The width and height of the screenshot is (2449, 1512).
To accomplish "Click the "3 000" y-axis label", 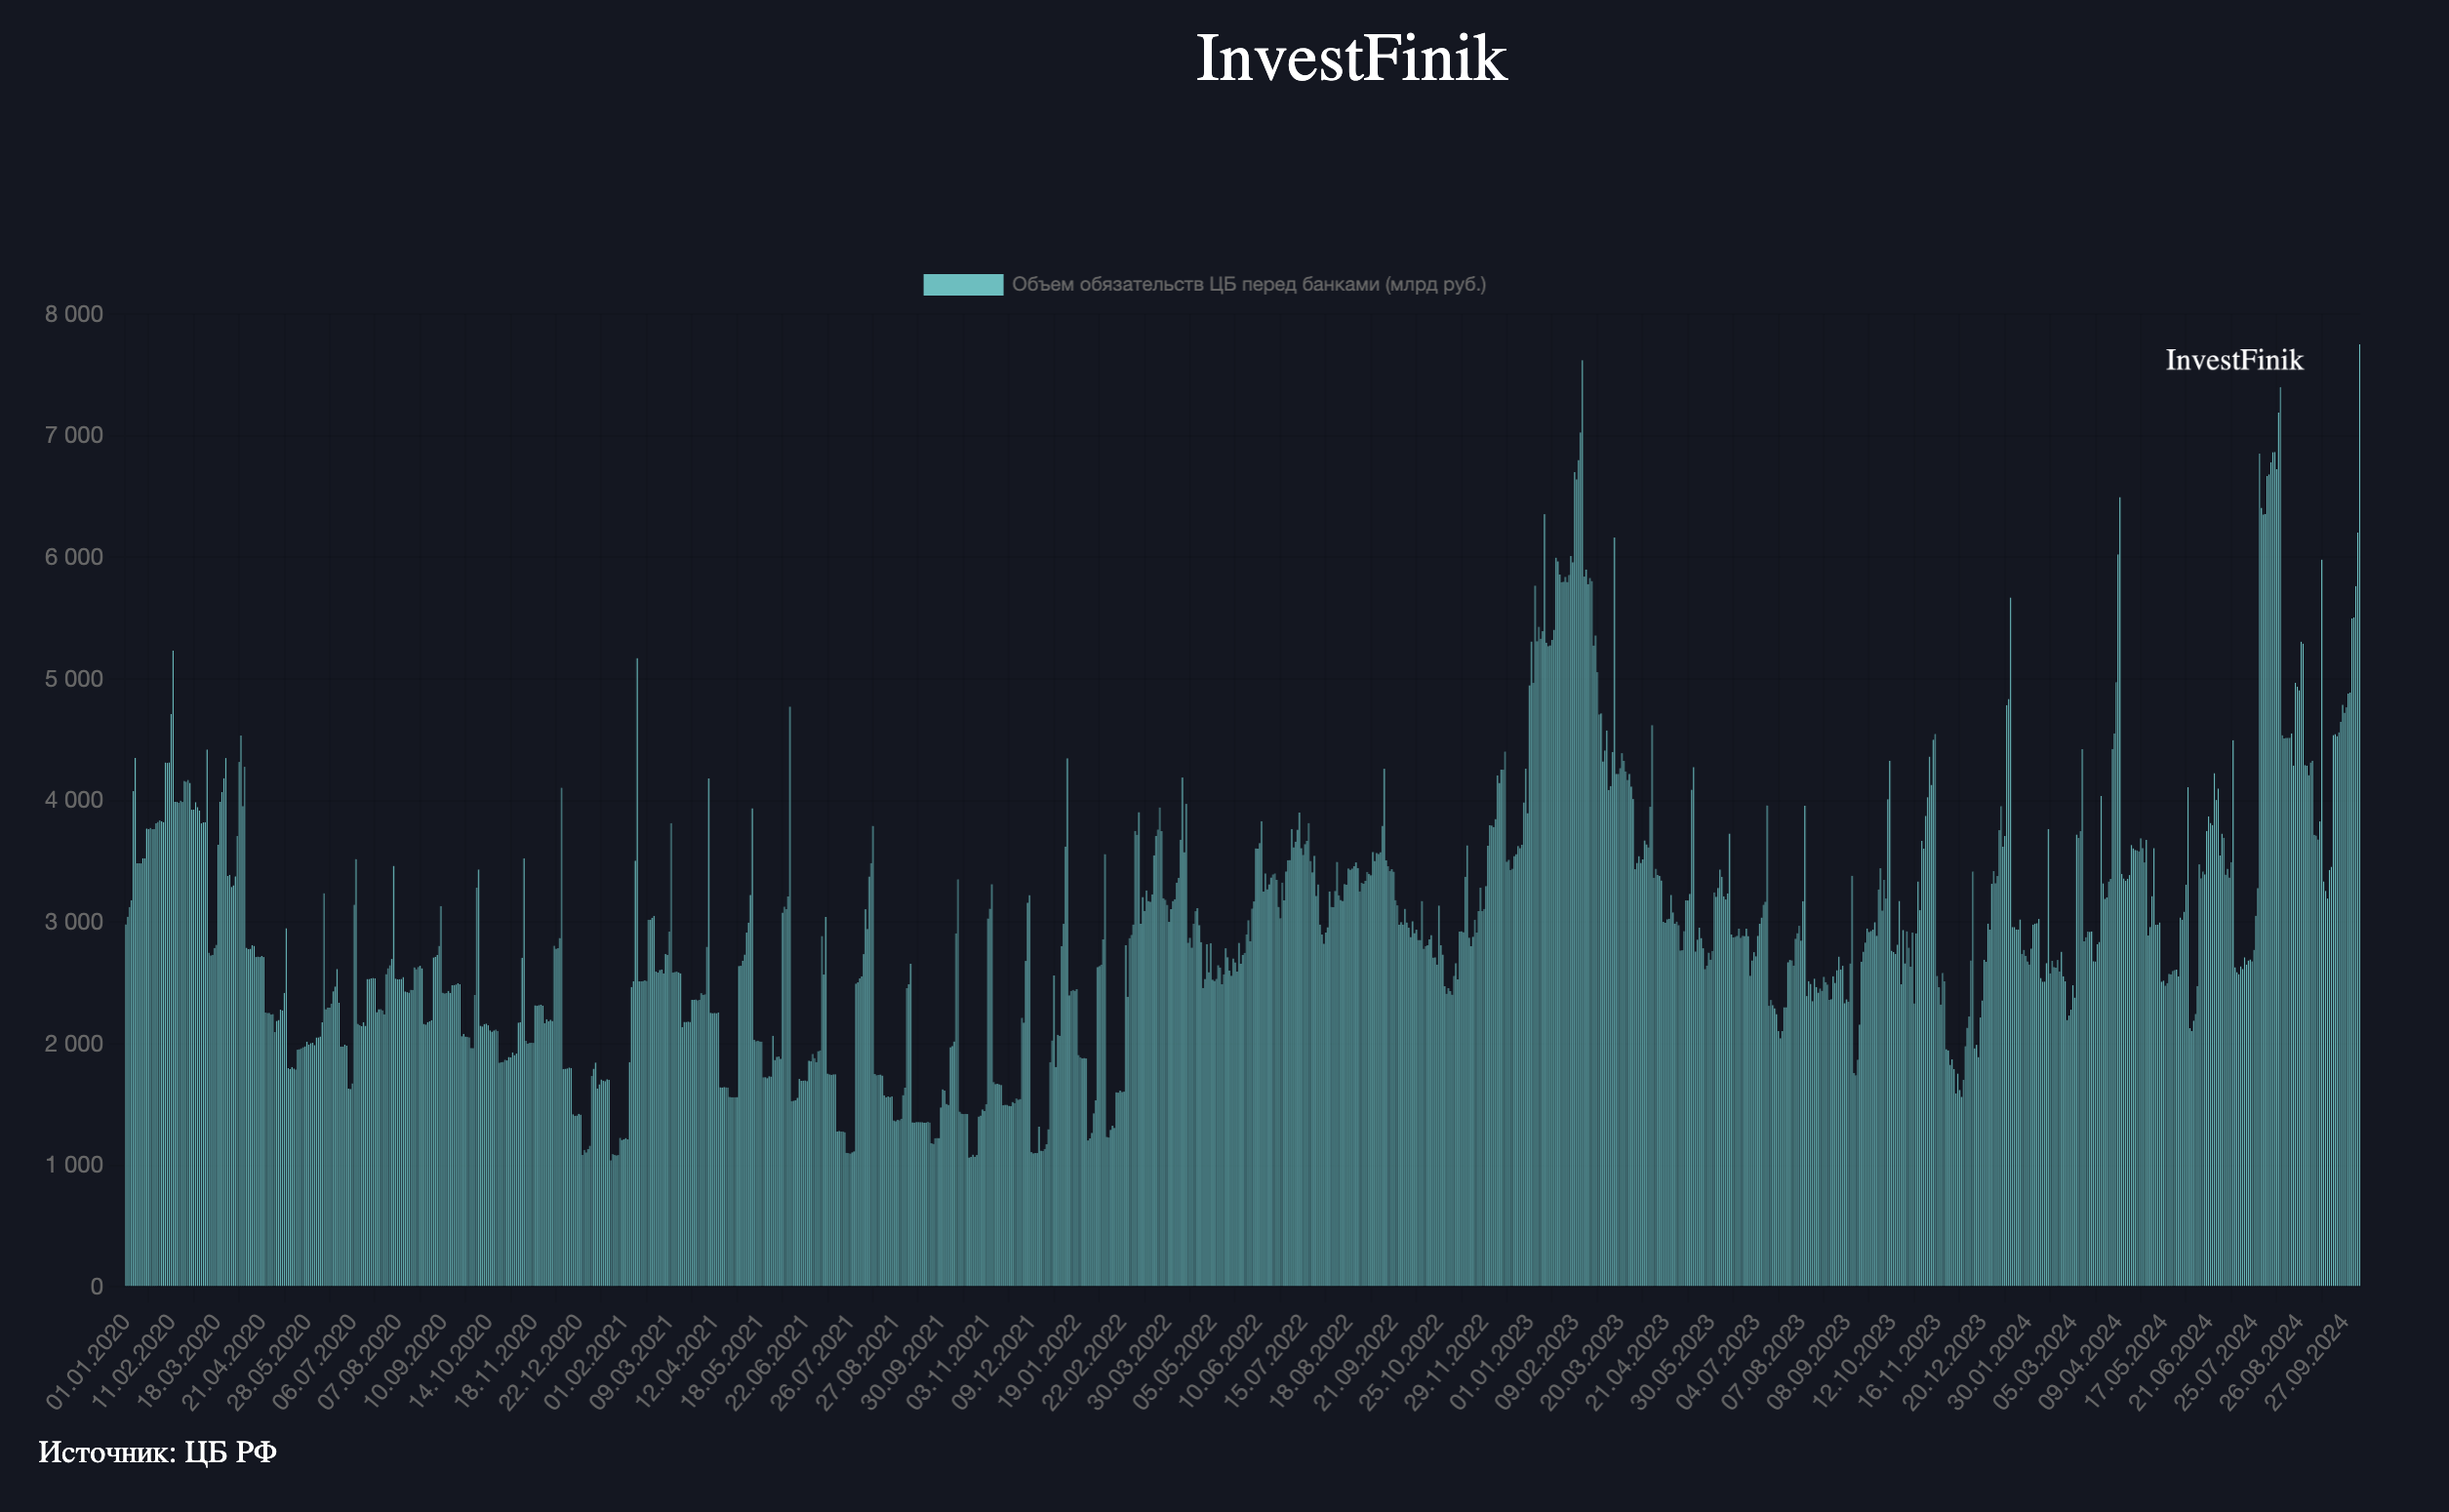I will click(x=74, y=922).
